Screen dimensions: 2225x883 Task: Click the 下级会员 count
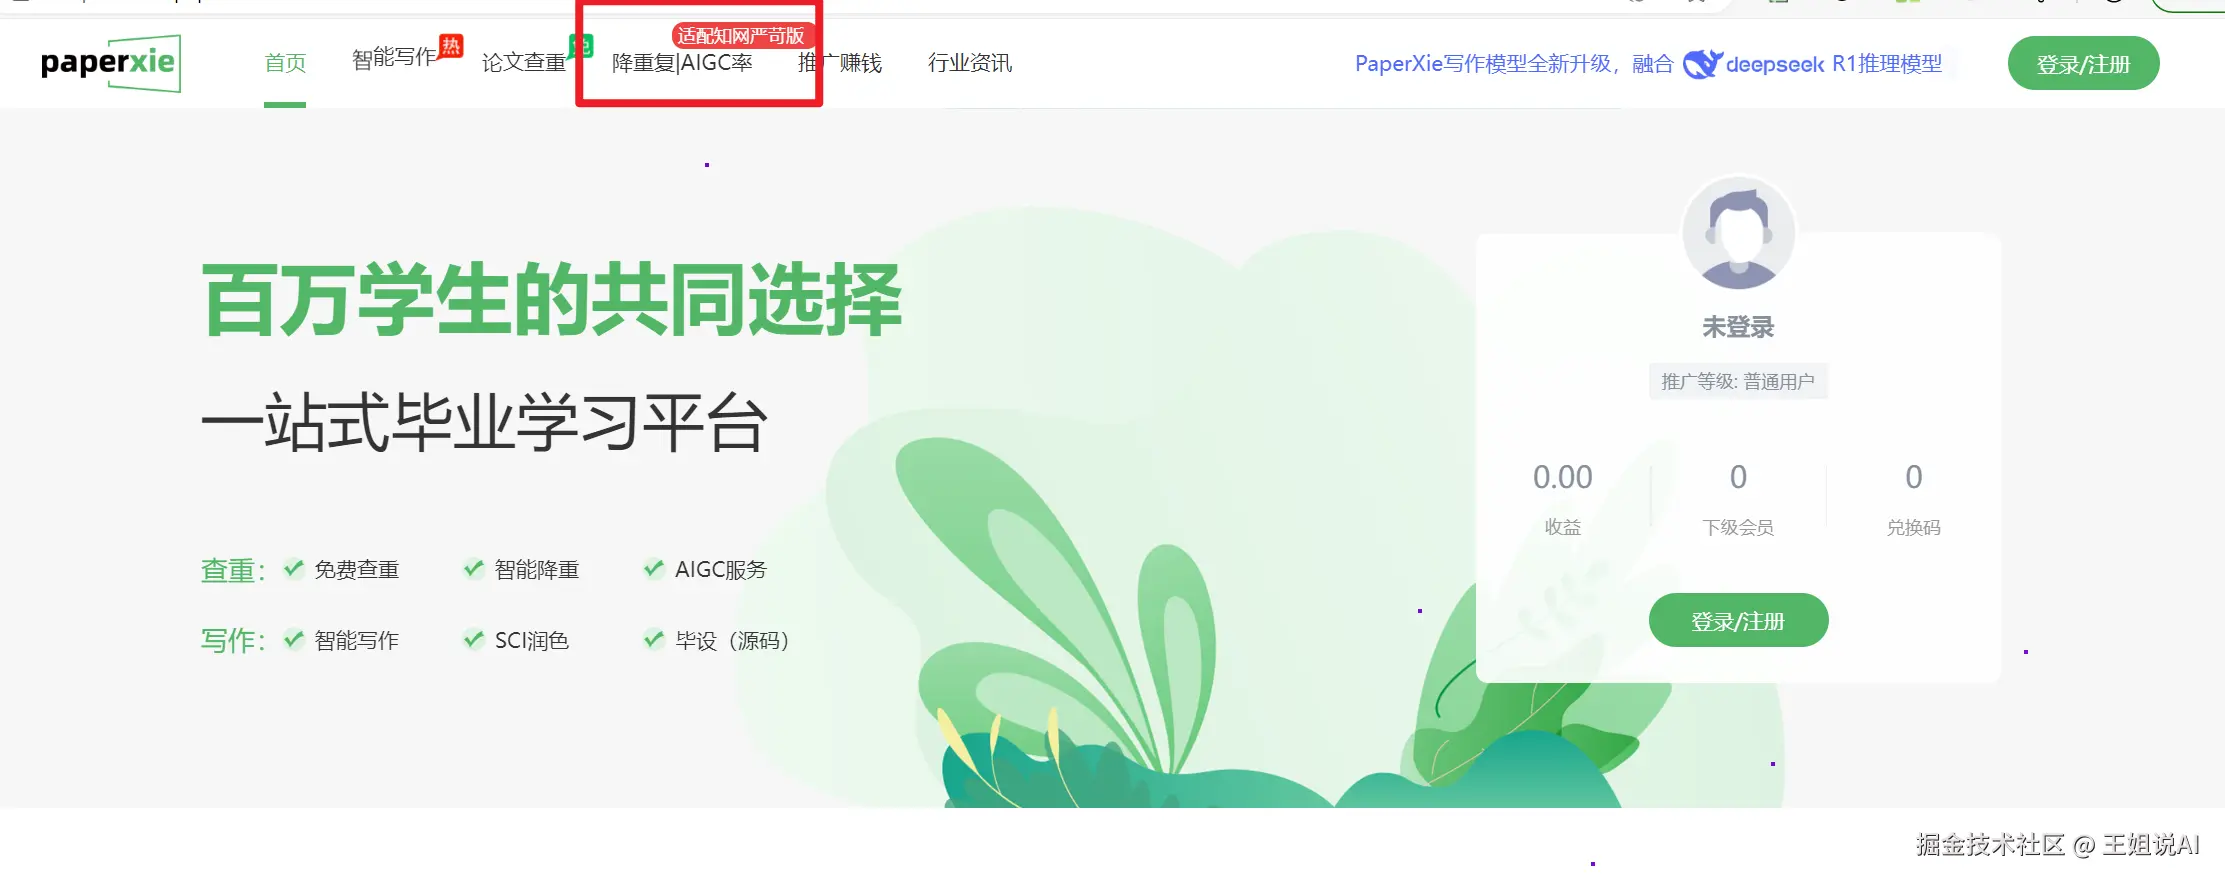1739,477
